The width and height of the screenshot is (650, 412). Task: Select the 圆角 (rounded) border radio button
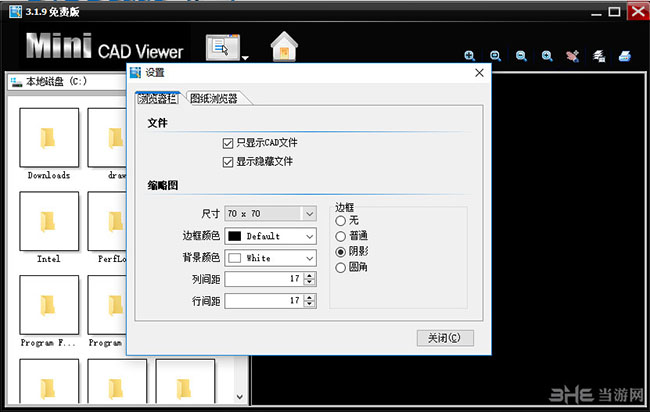tap(340, 268)
